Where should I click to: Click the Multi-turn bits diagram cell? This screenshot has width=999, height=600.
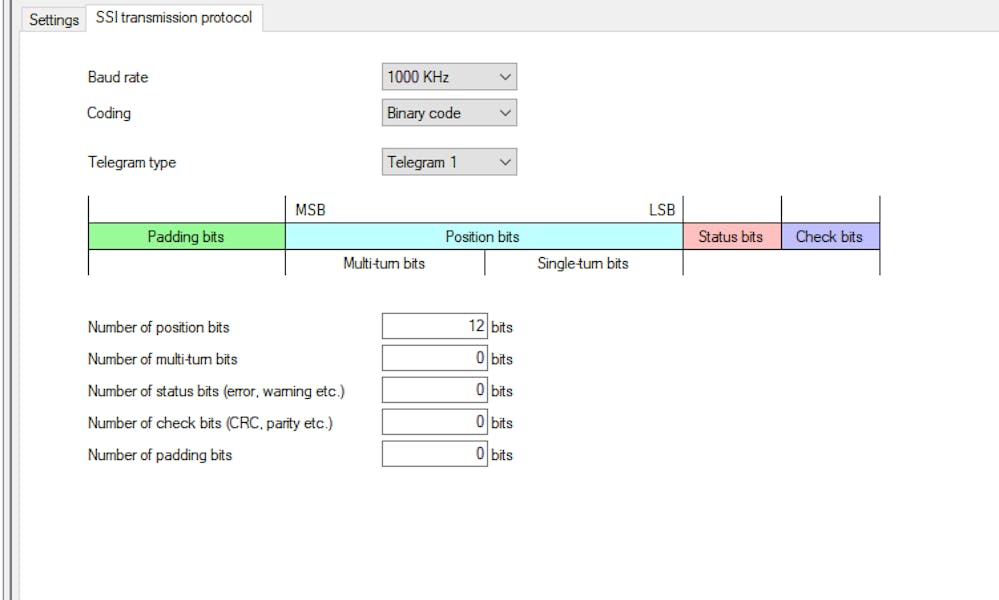tap(384, 264)
